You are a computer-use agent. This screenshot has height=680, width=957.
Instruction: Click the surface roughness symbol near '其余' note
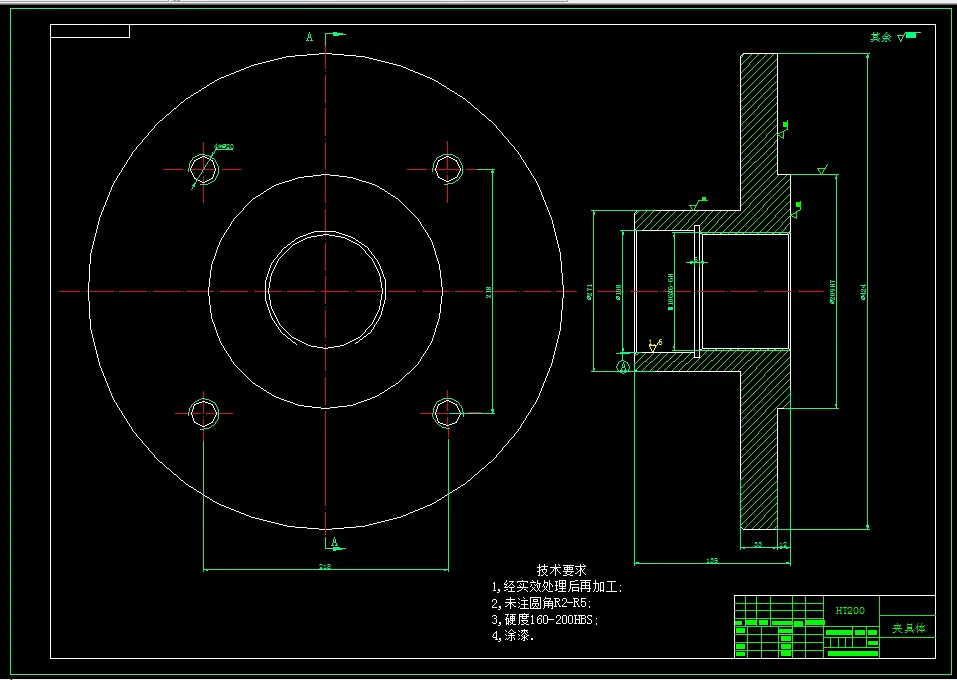coord(901,38)
